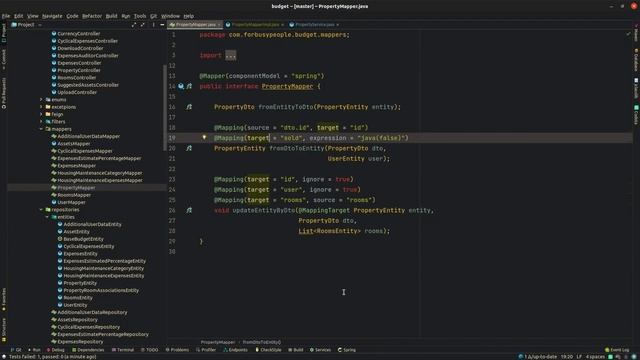
Task: Expand the feign folder in project tree
Action: pos(41,114)
